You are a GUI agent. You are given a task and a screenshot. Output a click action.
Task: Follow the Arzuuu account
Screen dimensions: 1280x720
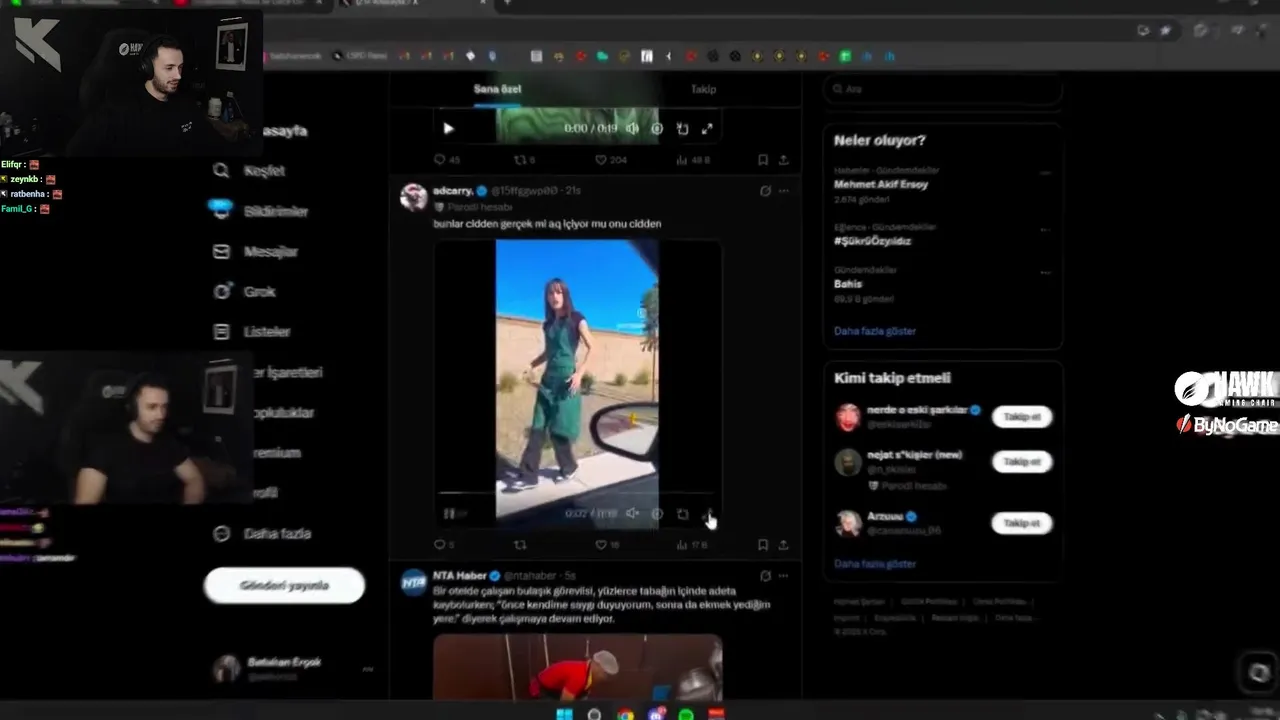pos(1022,523)
